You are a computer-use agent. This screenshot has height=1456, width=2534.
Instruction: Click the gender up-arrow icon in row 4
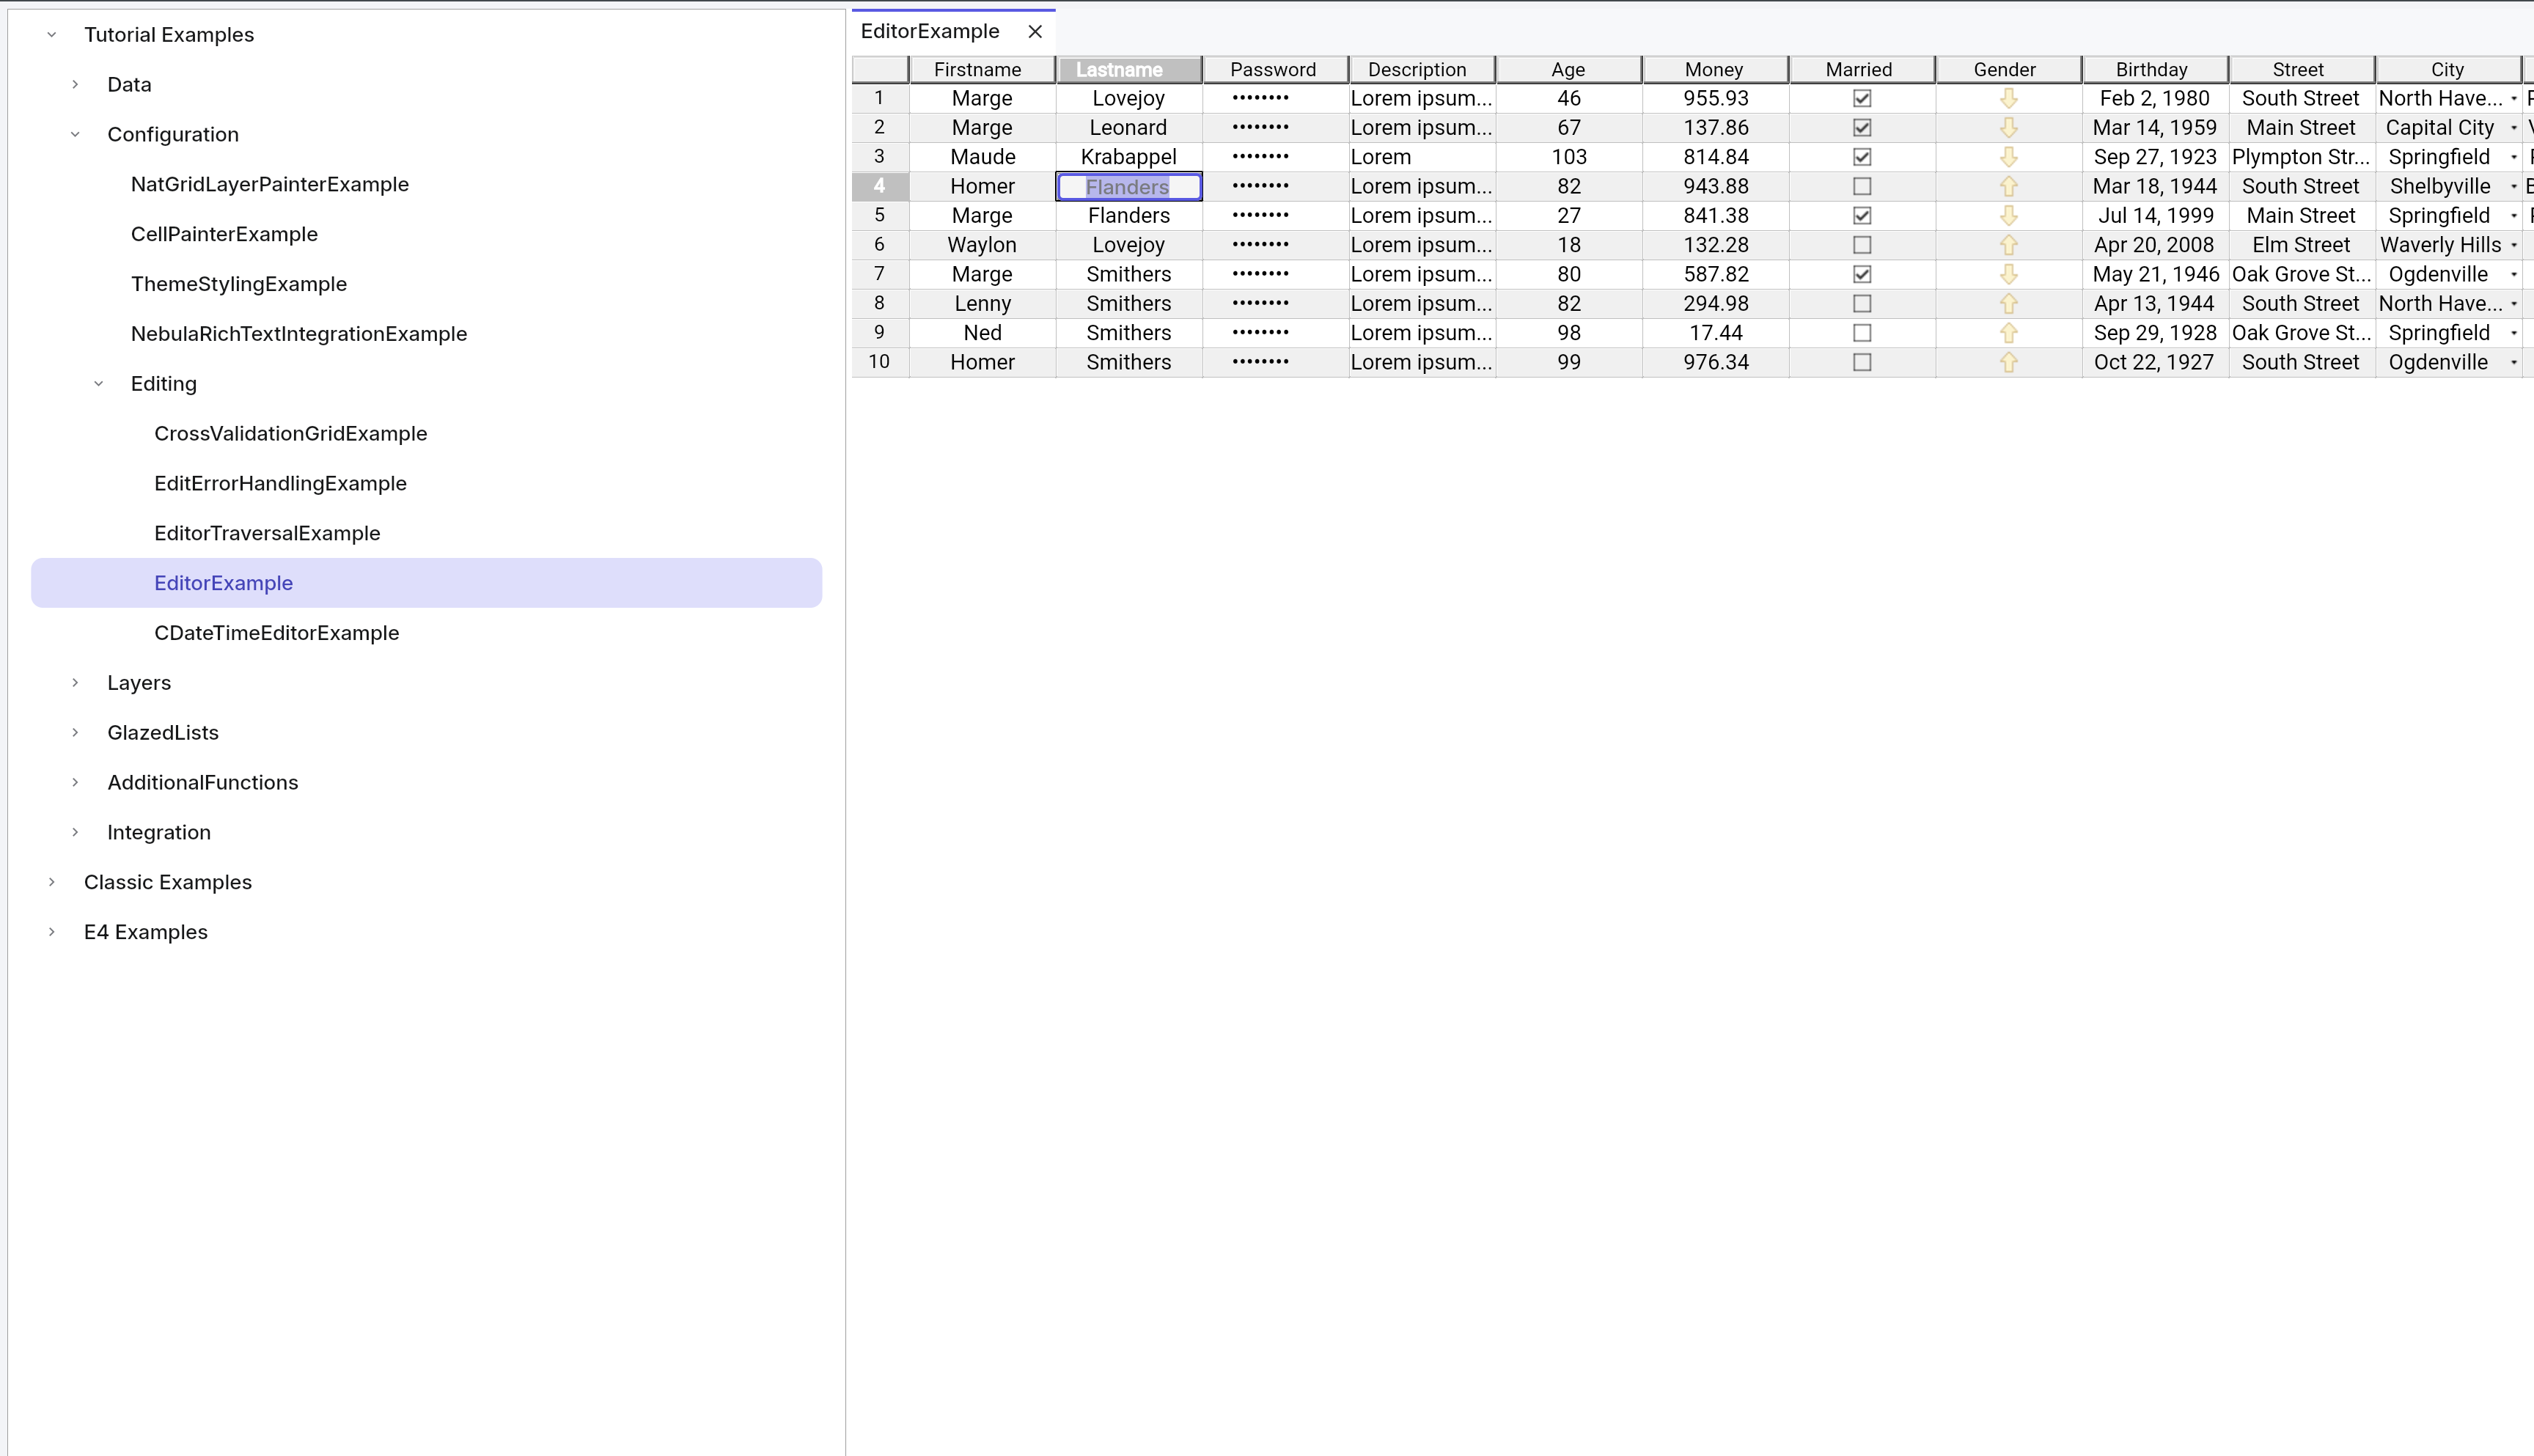coord(2008,186)
